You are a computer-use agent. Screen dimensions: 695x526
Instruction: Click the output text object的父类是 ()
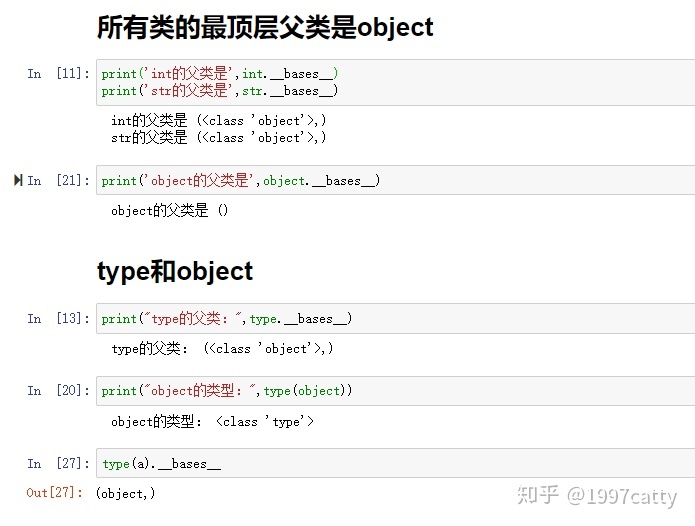point(169,210)
